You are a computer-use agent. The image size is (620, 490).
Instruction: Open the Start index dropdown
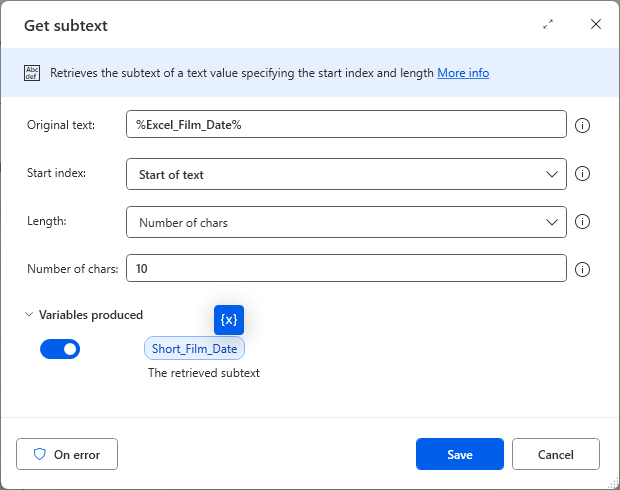point(346,174)
